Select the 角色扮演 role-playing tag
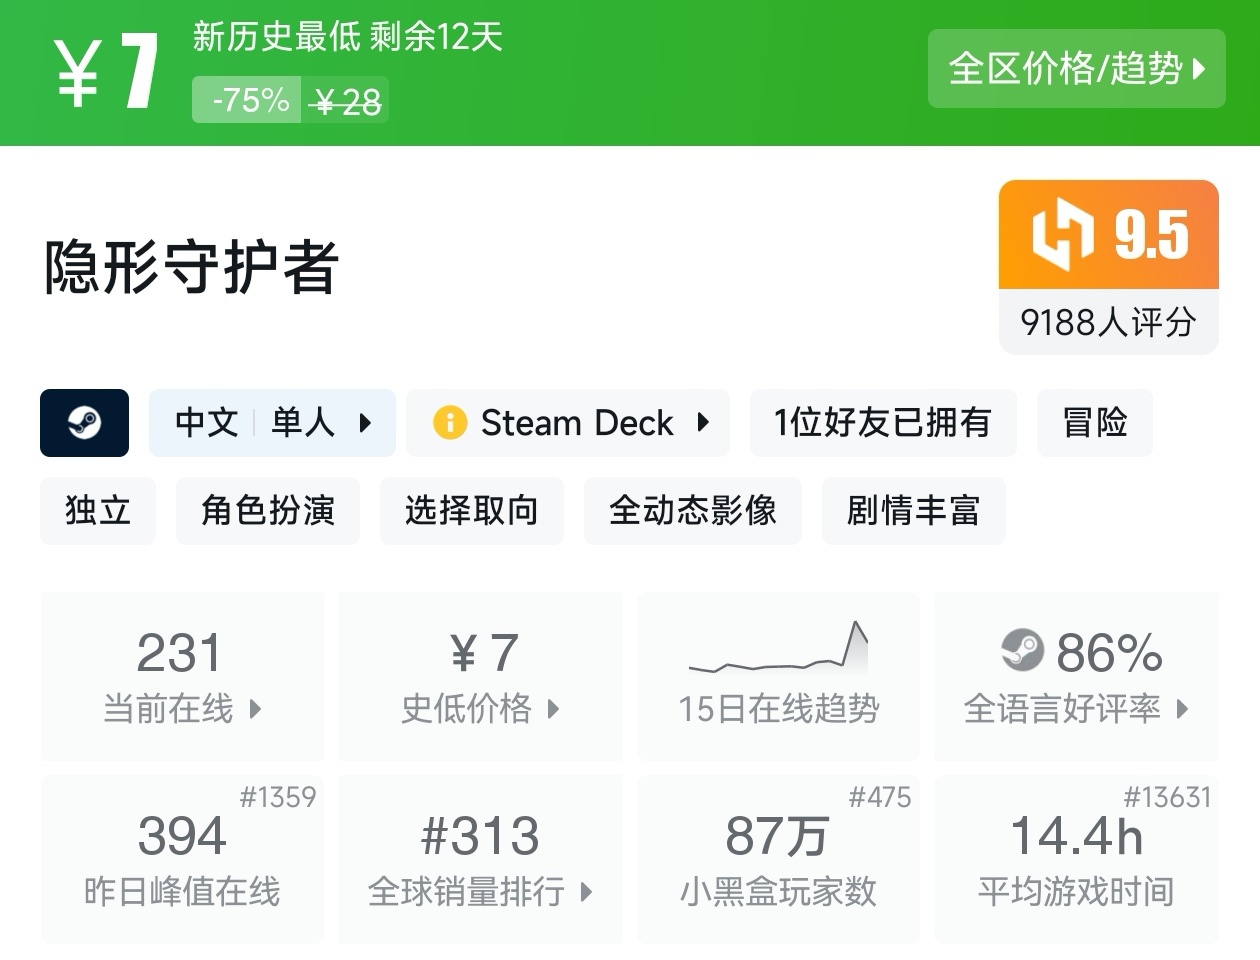Screen dimensions: 1260x960 coord(268,511)
